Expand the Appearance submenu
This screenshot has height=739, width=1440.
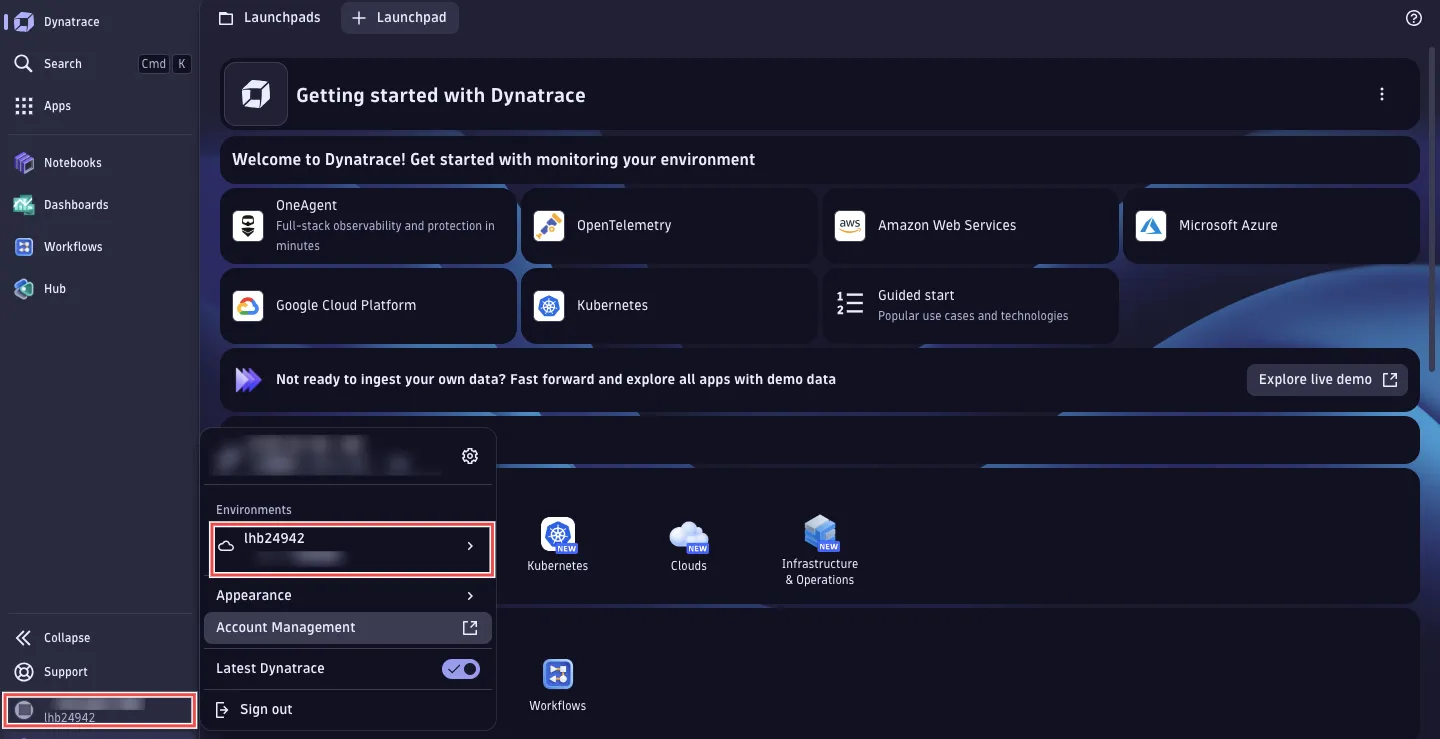(x=347, y=596)
